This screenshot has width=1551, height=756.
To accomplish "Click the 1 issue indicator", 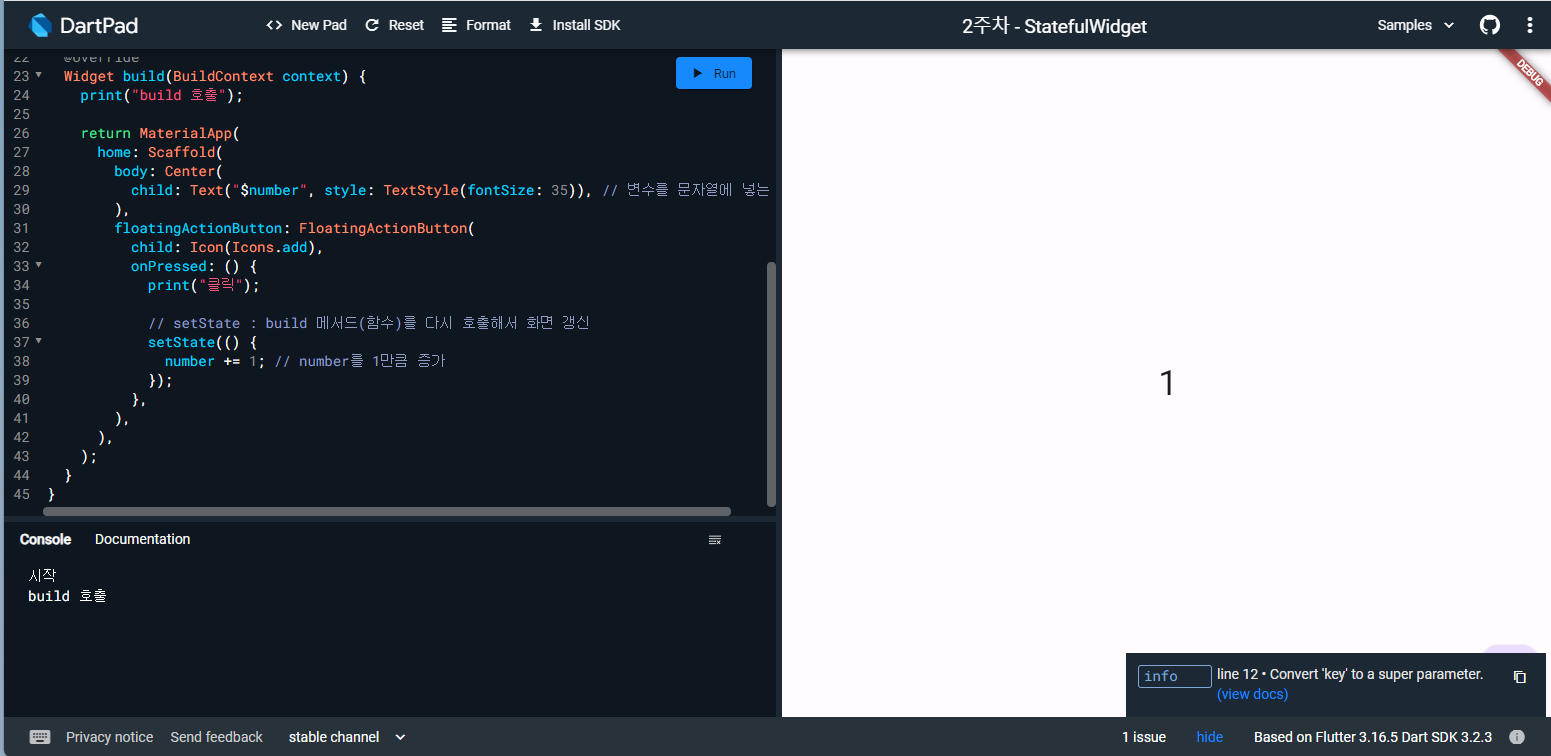I will pos(1144,737).
